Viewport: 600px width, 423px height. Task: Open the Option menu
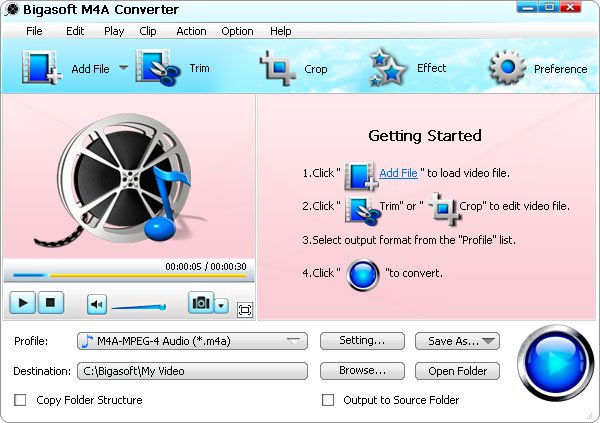(x=237, y=31)
